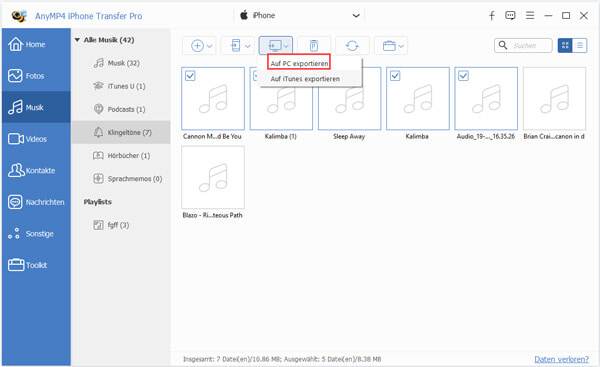Select the Blazo - Ri...teous Path thumbnail

tap(213, 177)
